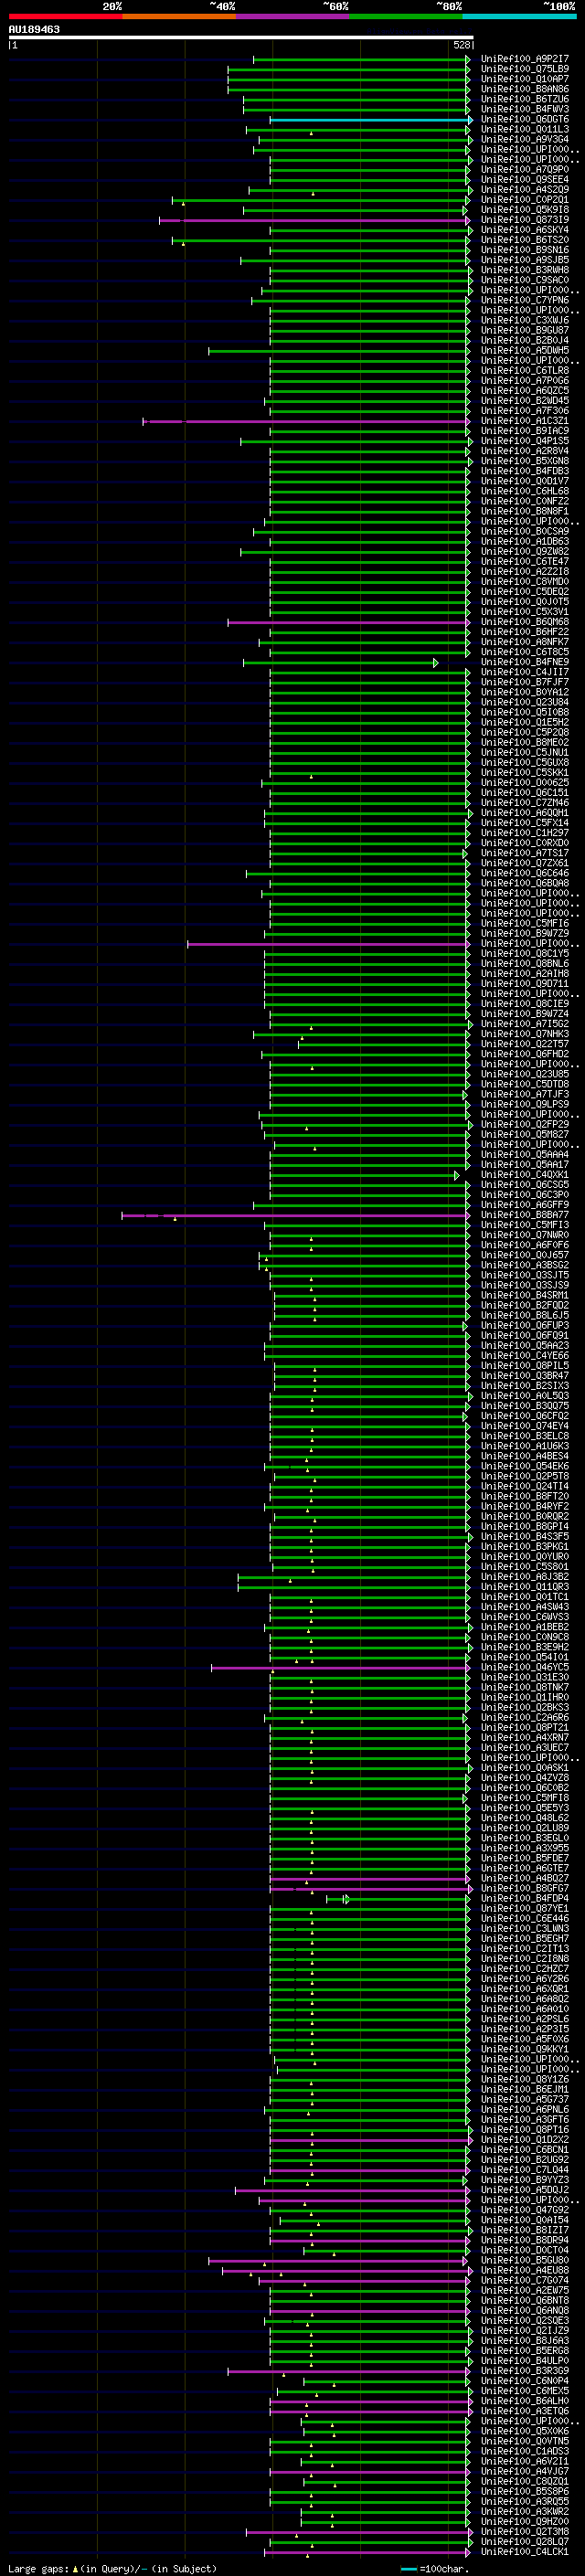The image size is (585, 2576).
Task: Select hit label UniRef100_Q7NWR0
Action: tap(525, 1235)
